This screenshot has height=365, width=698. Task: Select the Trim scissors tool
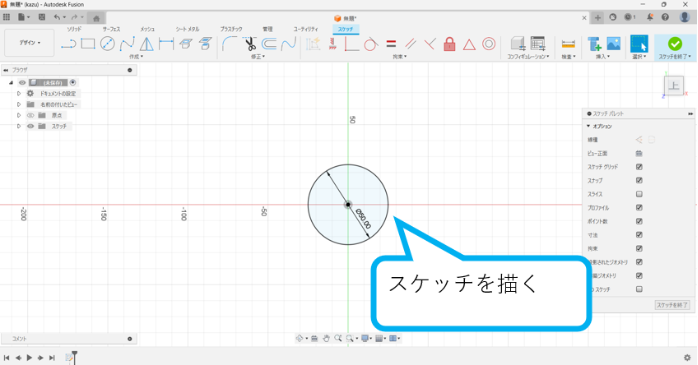click(x=250, y=44)
